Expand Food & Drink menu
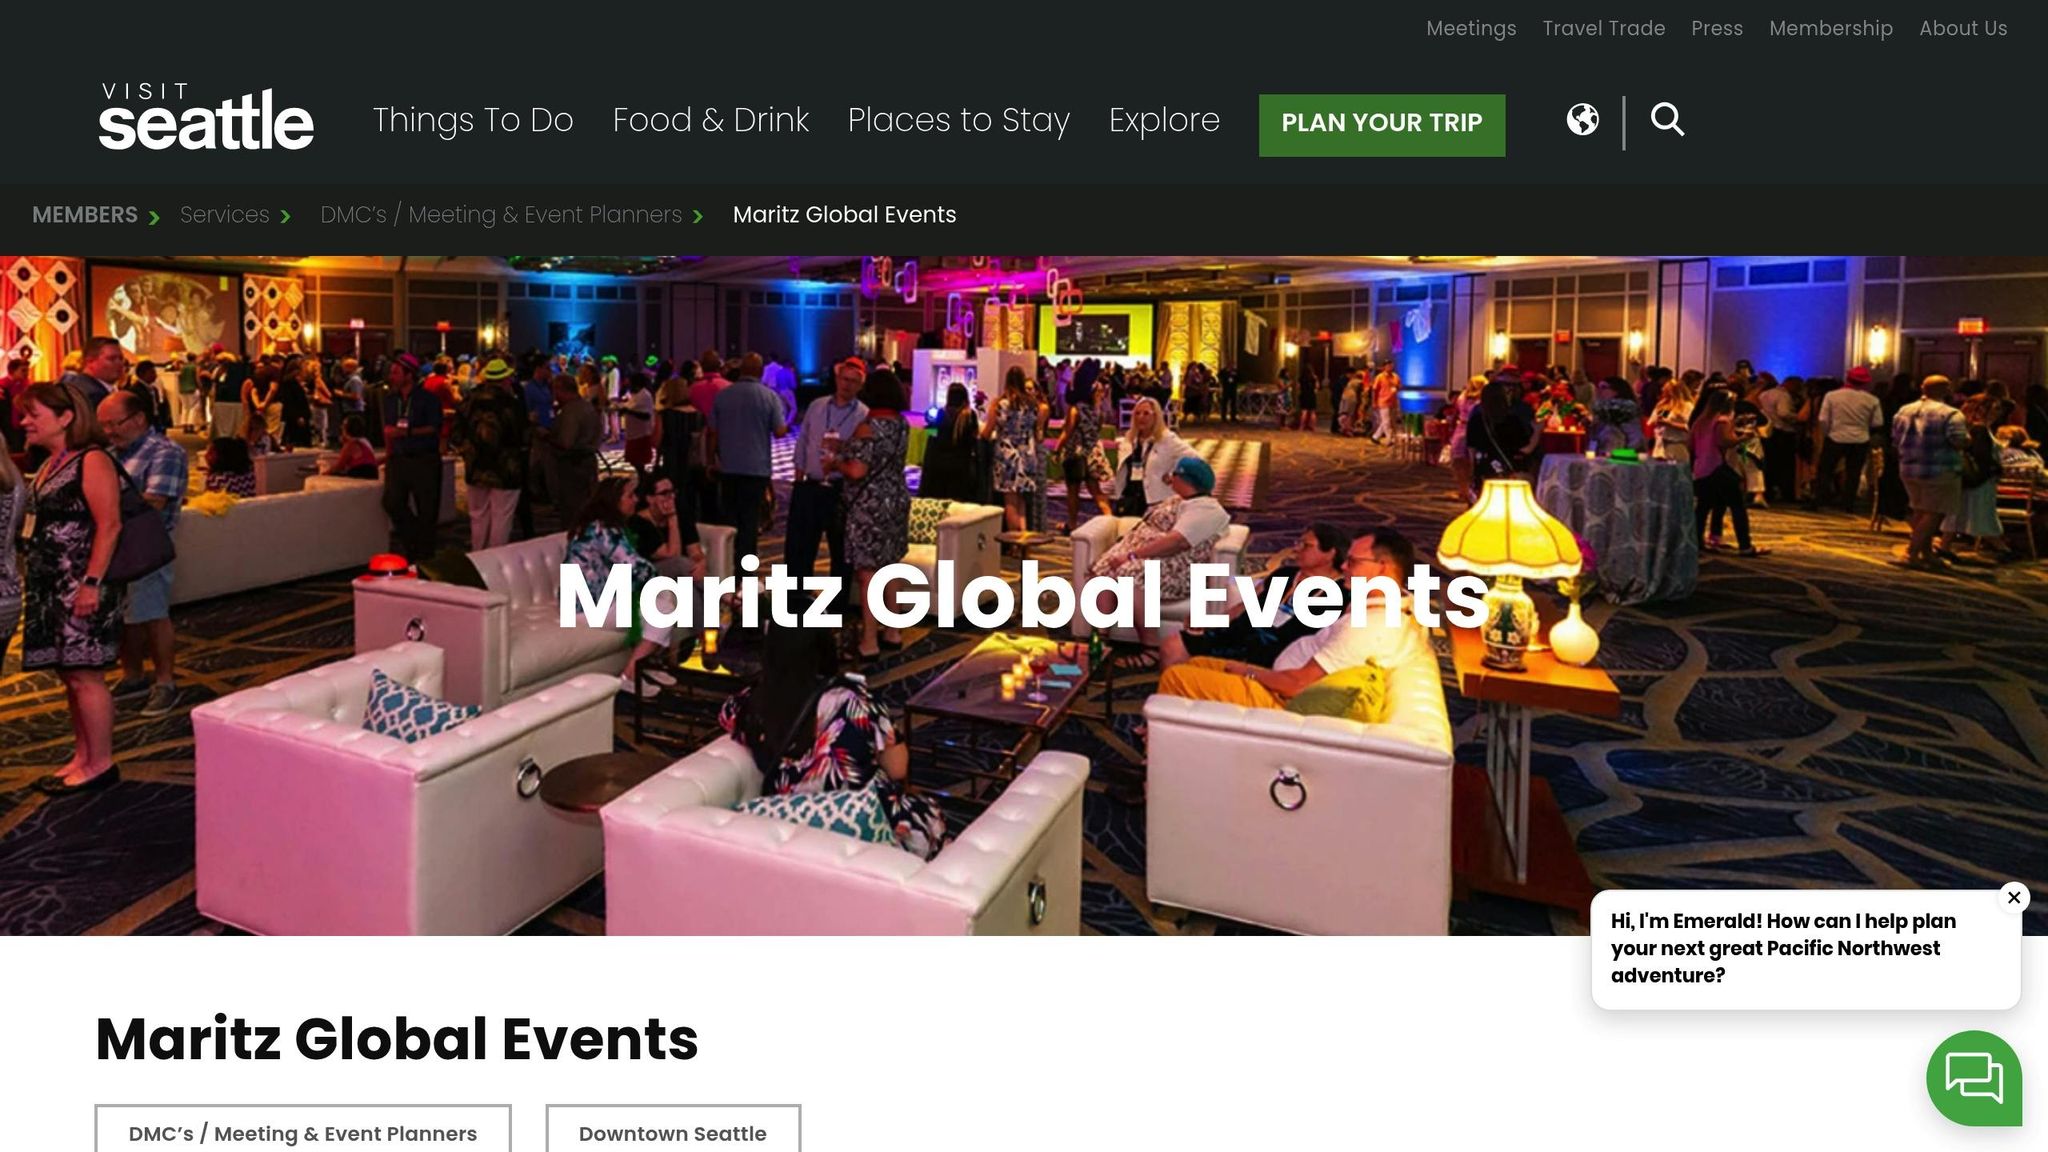 [711, 120]
